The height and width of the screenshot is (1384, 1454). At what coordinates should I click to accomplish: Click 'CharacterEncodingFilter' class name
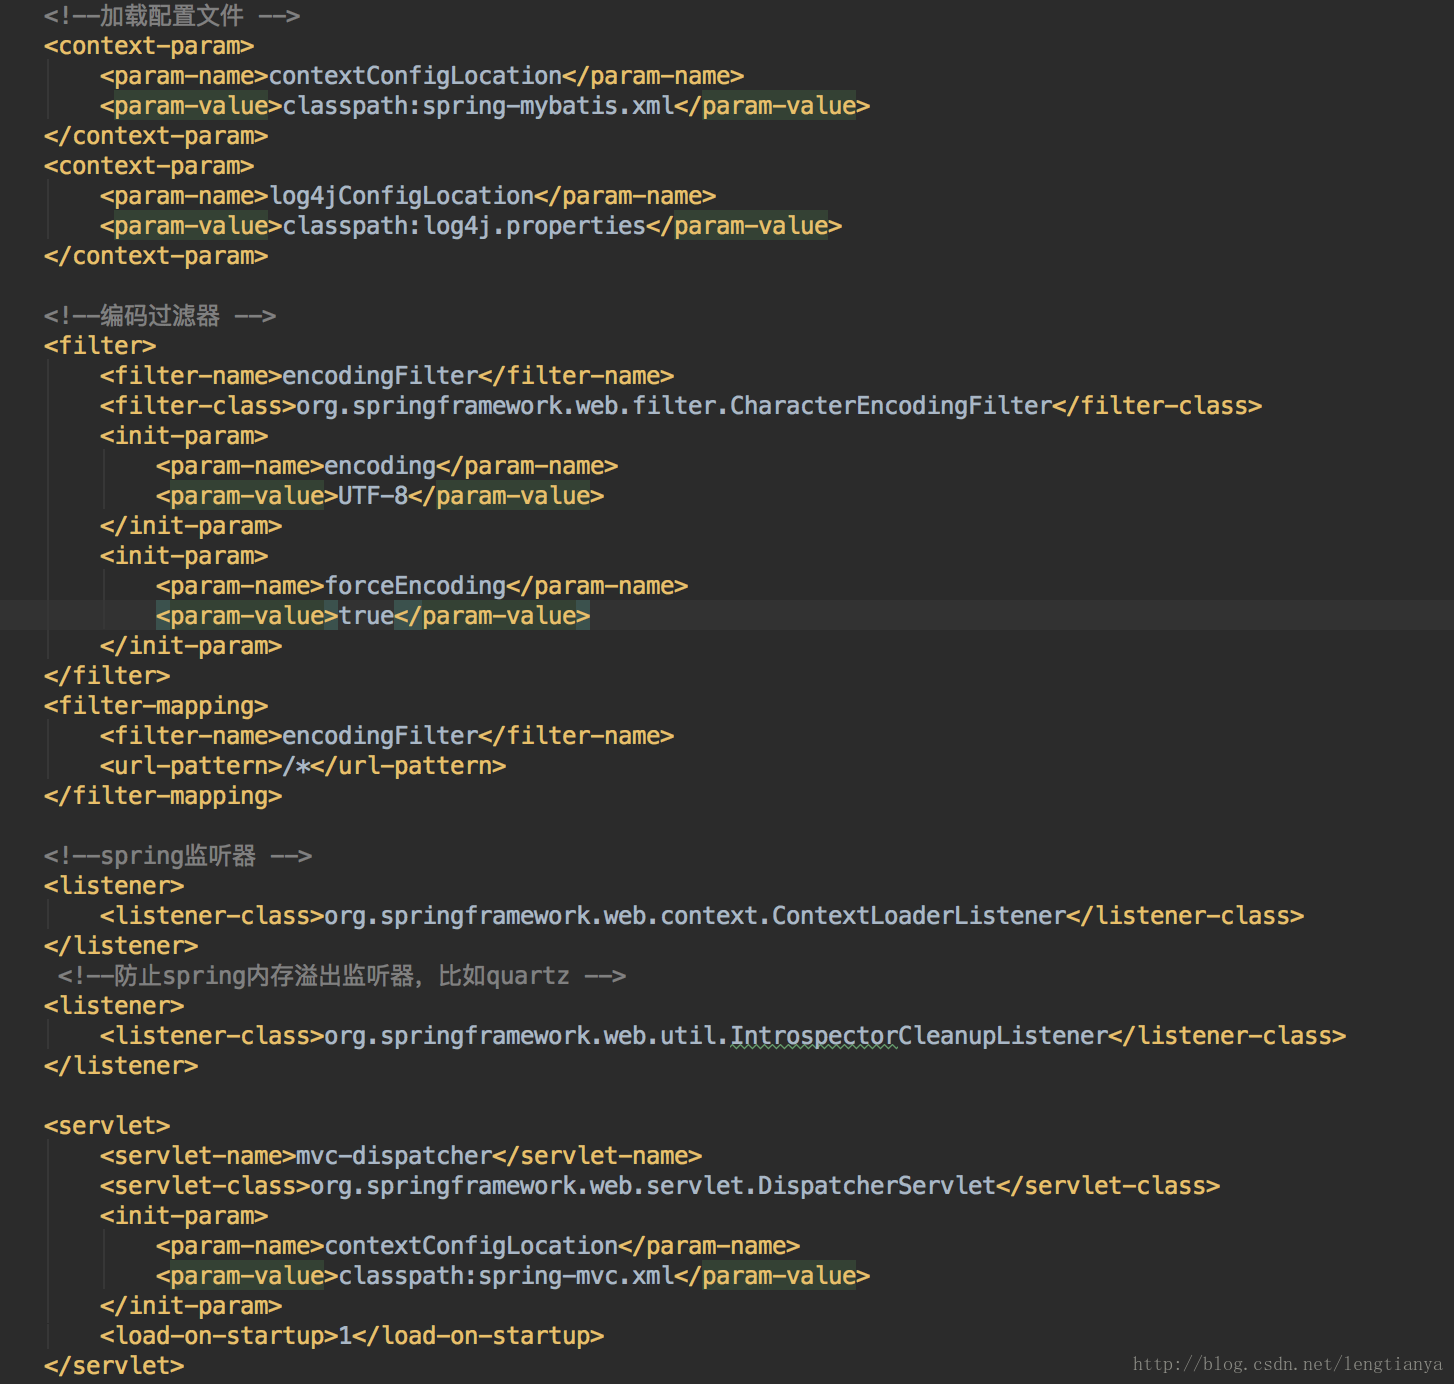[891, 406]
